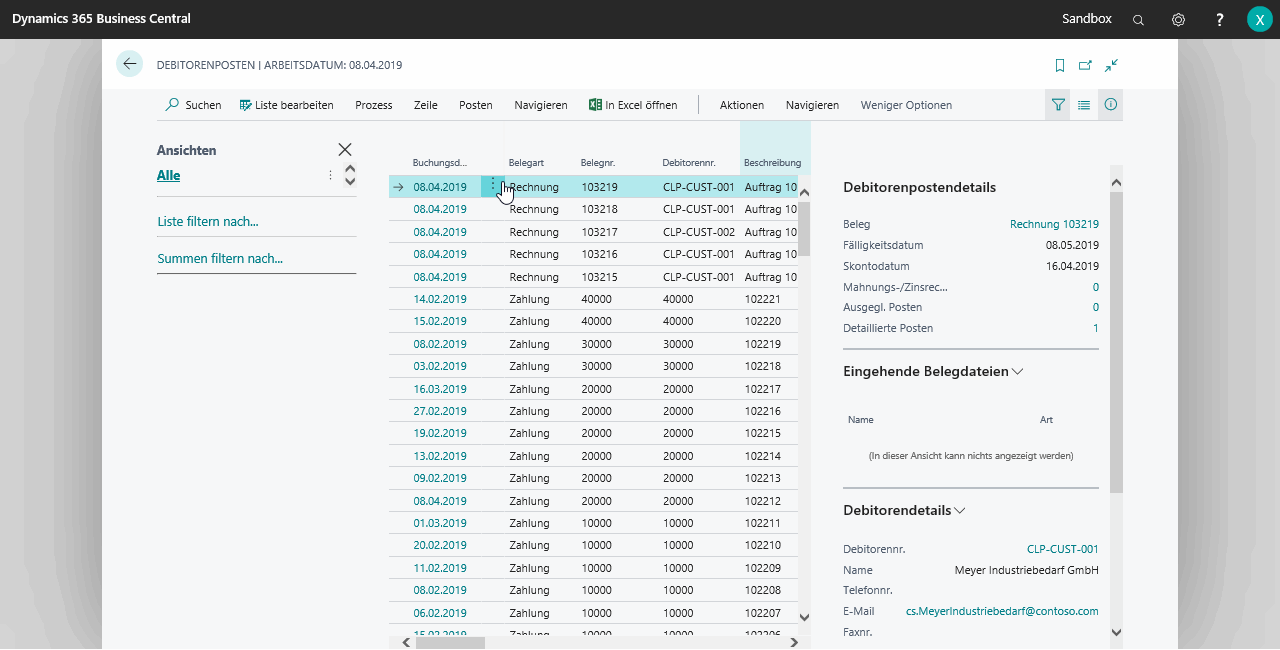
Task: Open the help question mark icon
Action: click(x=1219, y=20)
